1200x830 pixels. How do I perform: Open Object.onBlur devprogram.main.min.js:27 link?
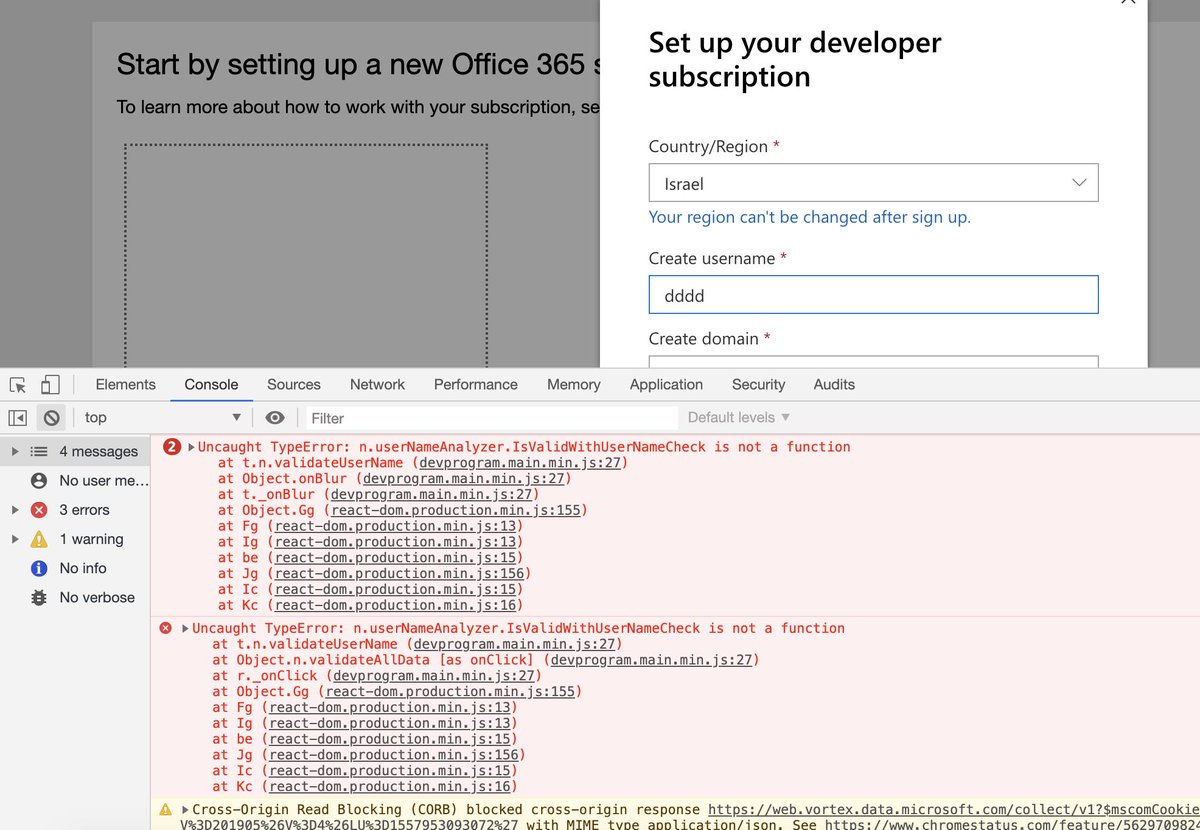464,479
